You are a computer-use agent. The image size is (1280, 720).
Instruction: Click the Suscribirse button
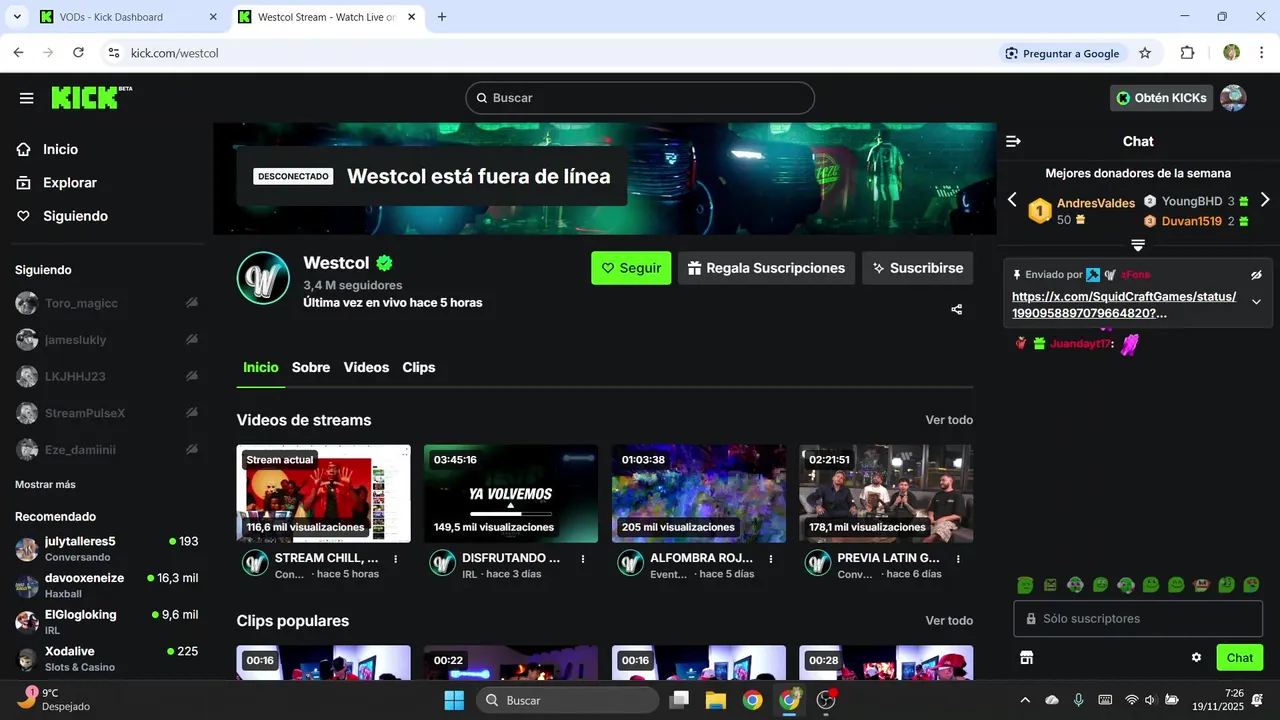coord(917,268)
